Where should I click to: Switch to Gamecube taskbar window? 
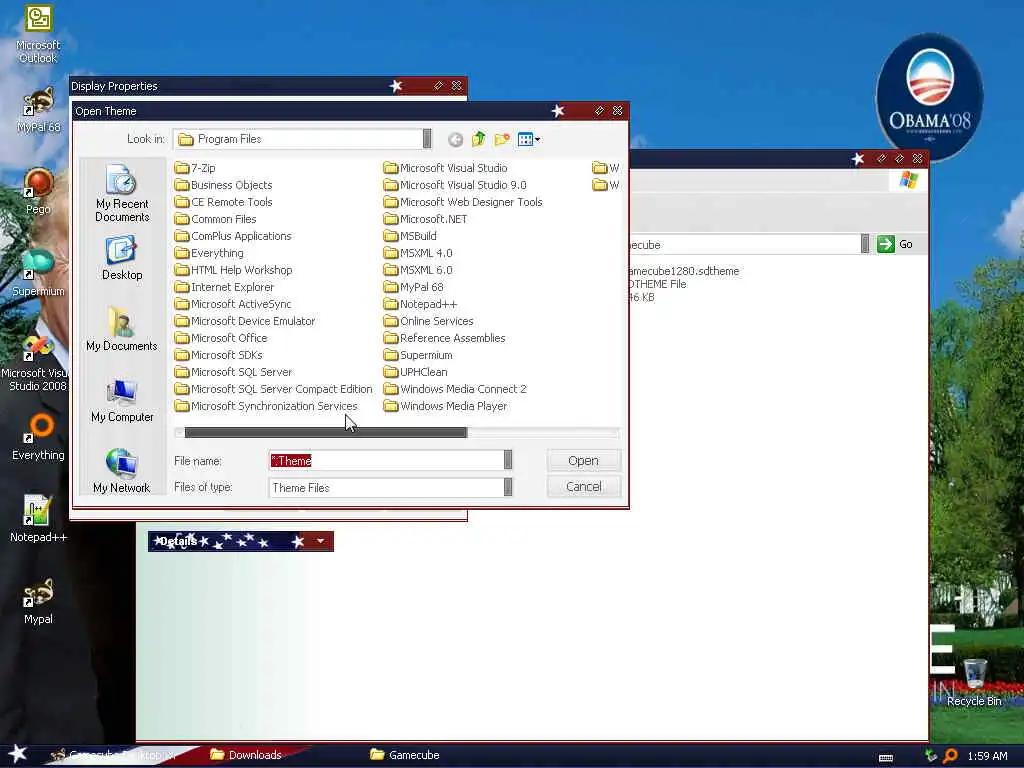405,755
